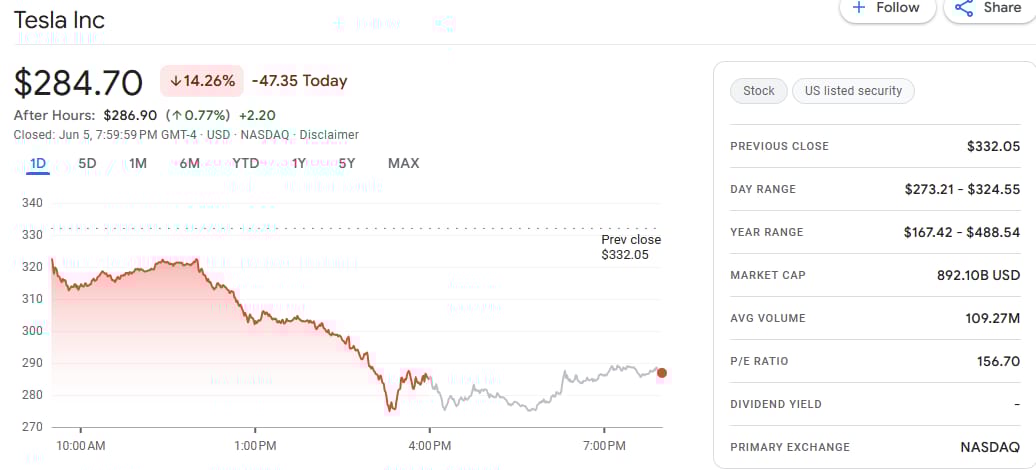Select the 1D time range tab

(x=38, y=163)
